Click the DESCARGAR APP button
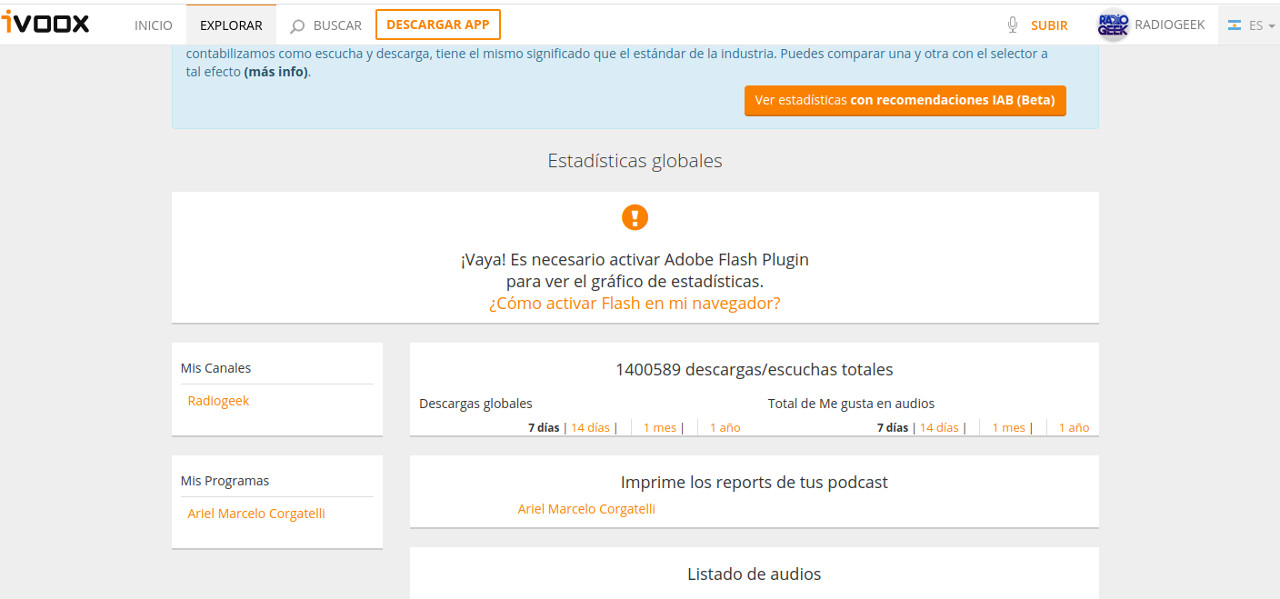The image size is (1280, 599). coord(438,24)
